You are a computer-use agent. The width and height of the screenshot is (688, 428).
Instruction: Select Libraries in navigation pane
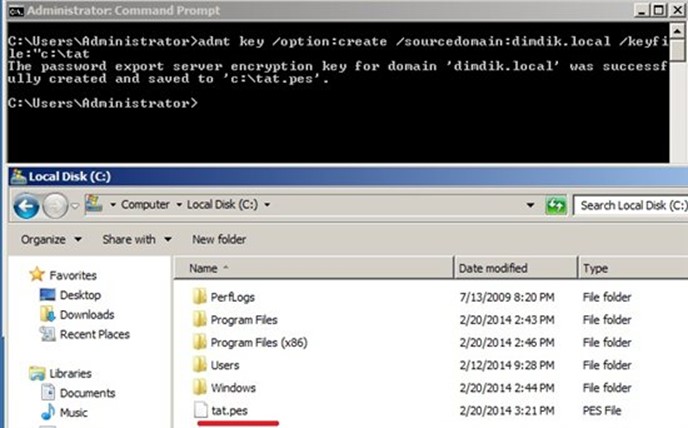click(70, 374)
